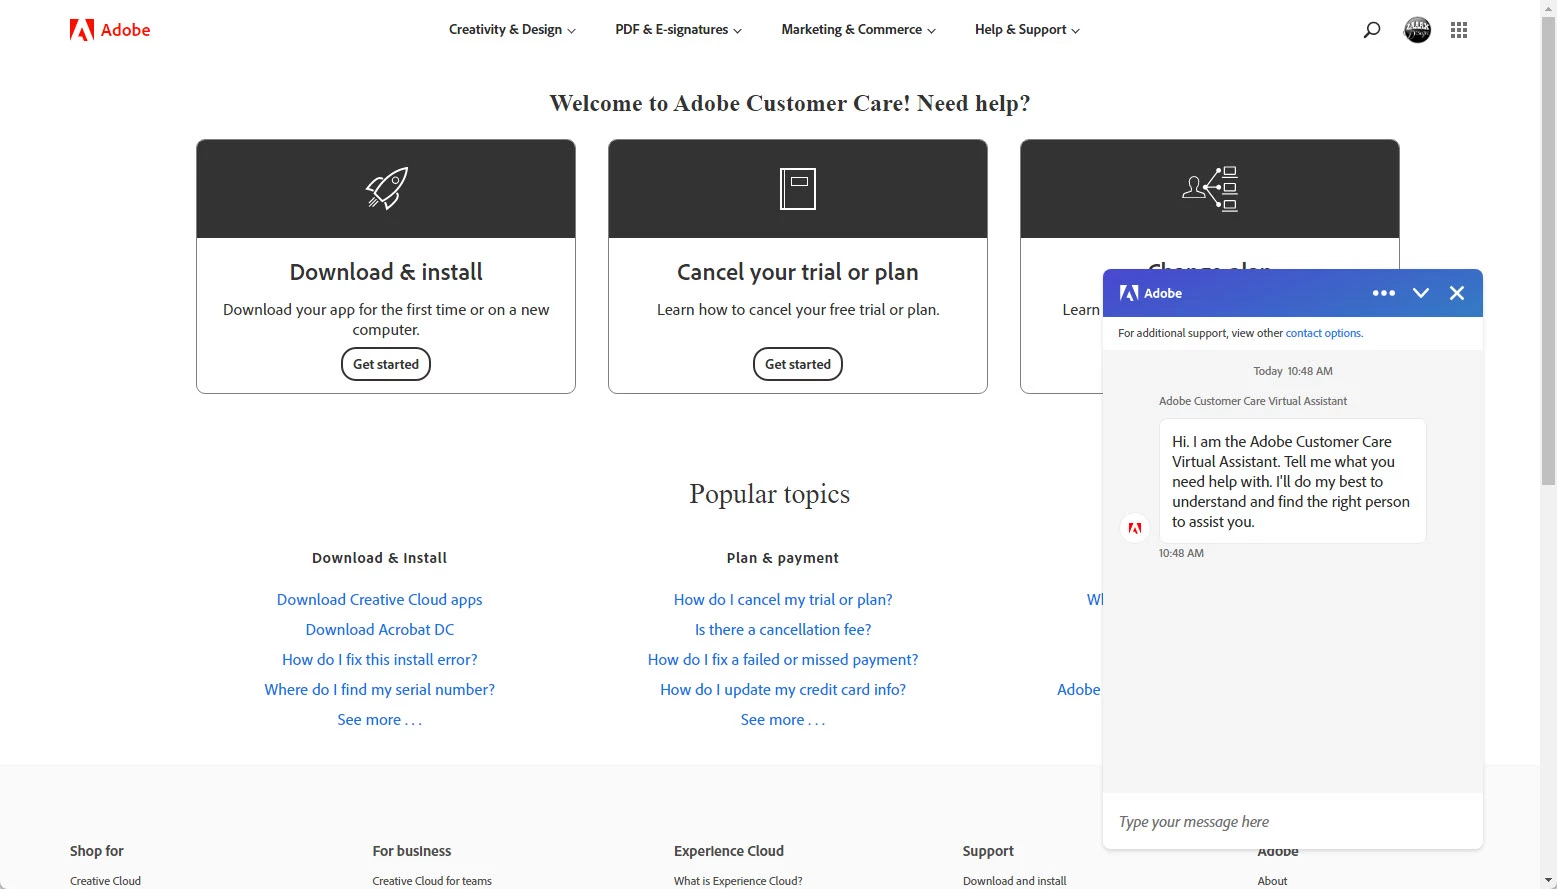Viewport: 1557px width, 889px height.
Task: Expand PDF & E-signatures menu
Action: (x=678, y=30)
